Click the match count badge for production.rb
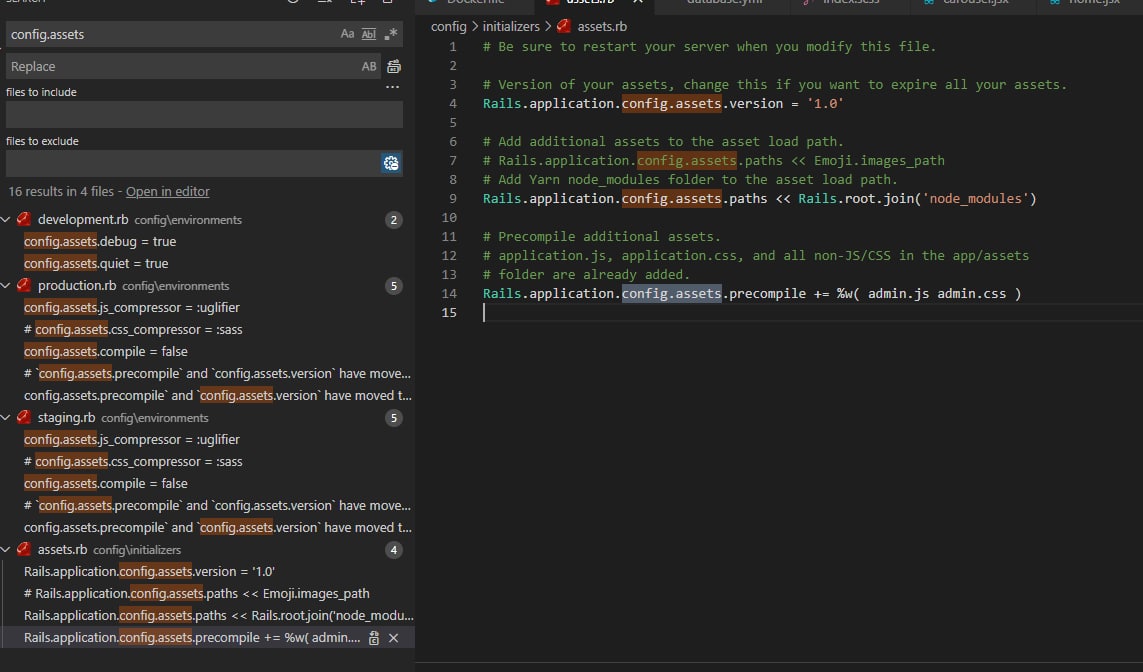Image resolution: width=1143 pixels, height=672 pixels. click(x=394, y=286)
